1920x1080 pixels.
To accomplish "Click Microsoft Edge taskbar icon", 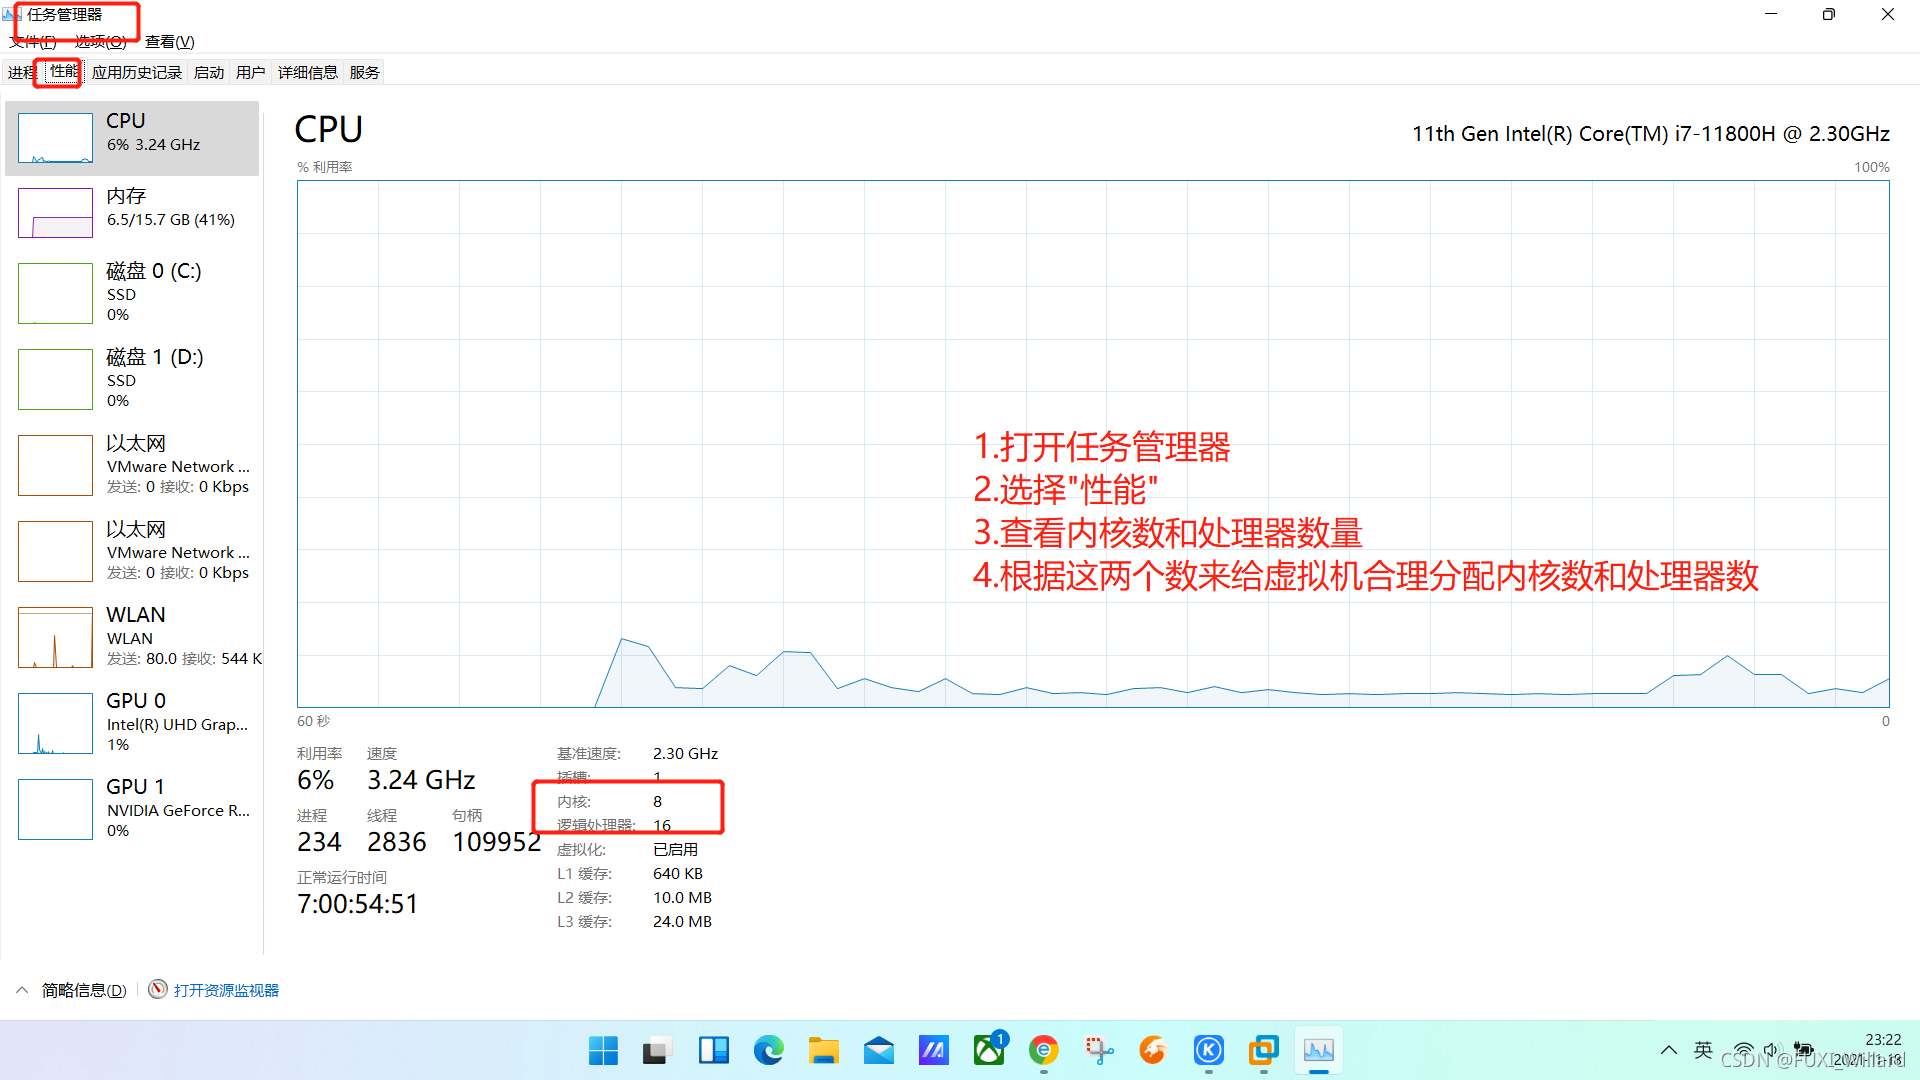I will (x=768, y=1050).
